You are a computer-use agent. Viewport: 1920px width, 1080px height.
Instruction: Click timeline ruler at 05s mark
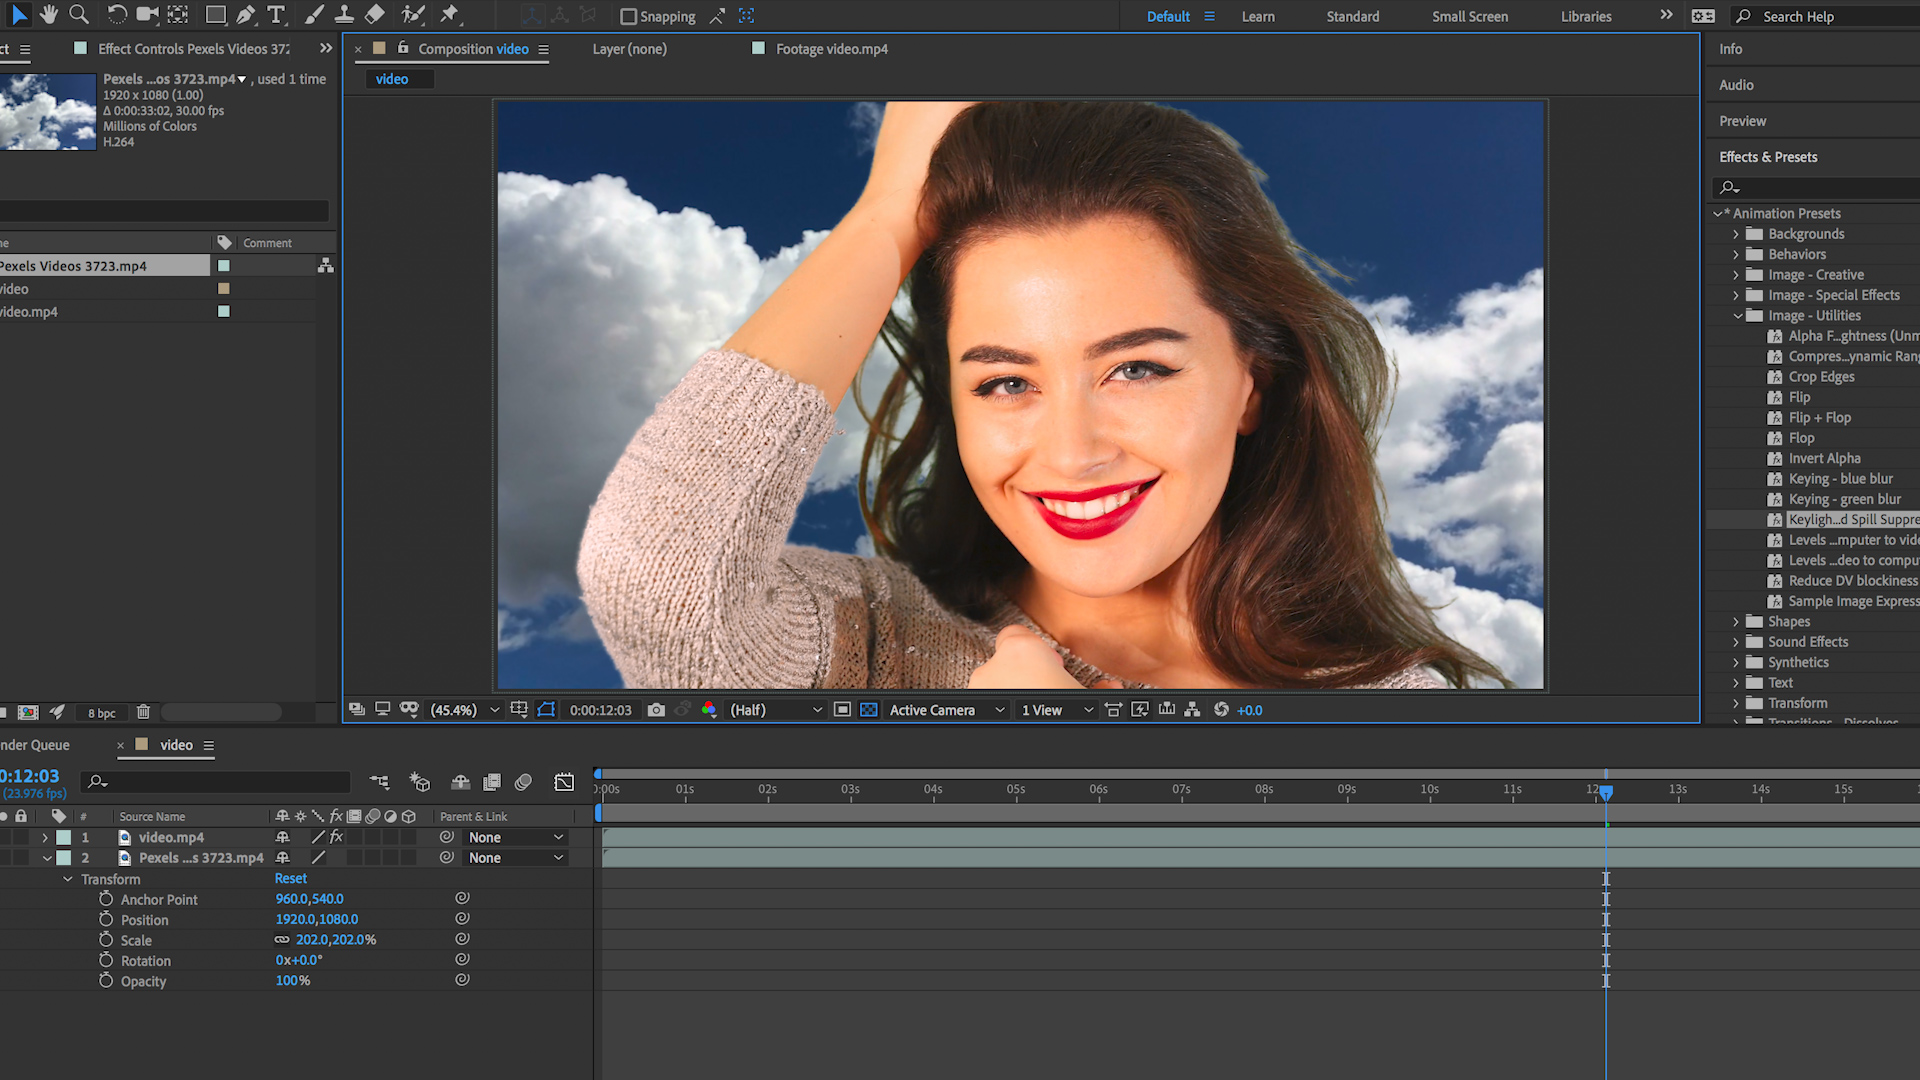pos(1016,790)
